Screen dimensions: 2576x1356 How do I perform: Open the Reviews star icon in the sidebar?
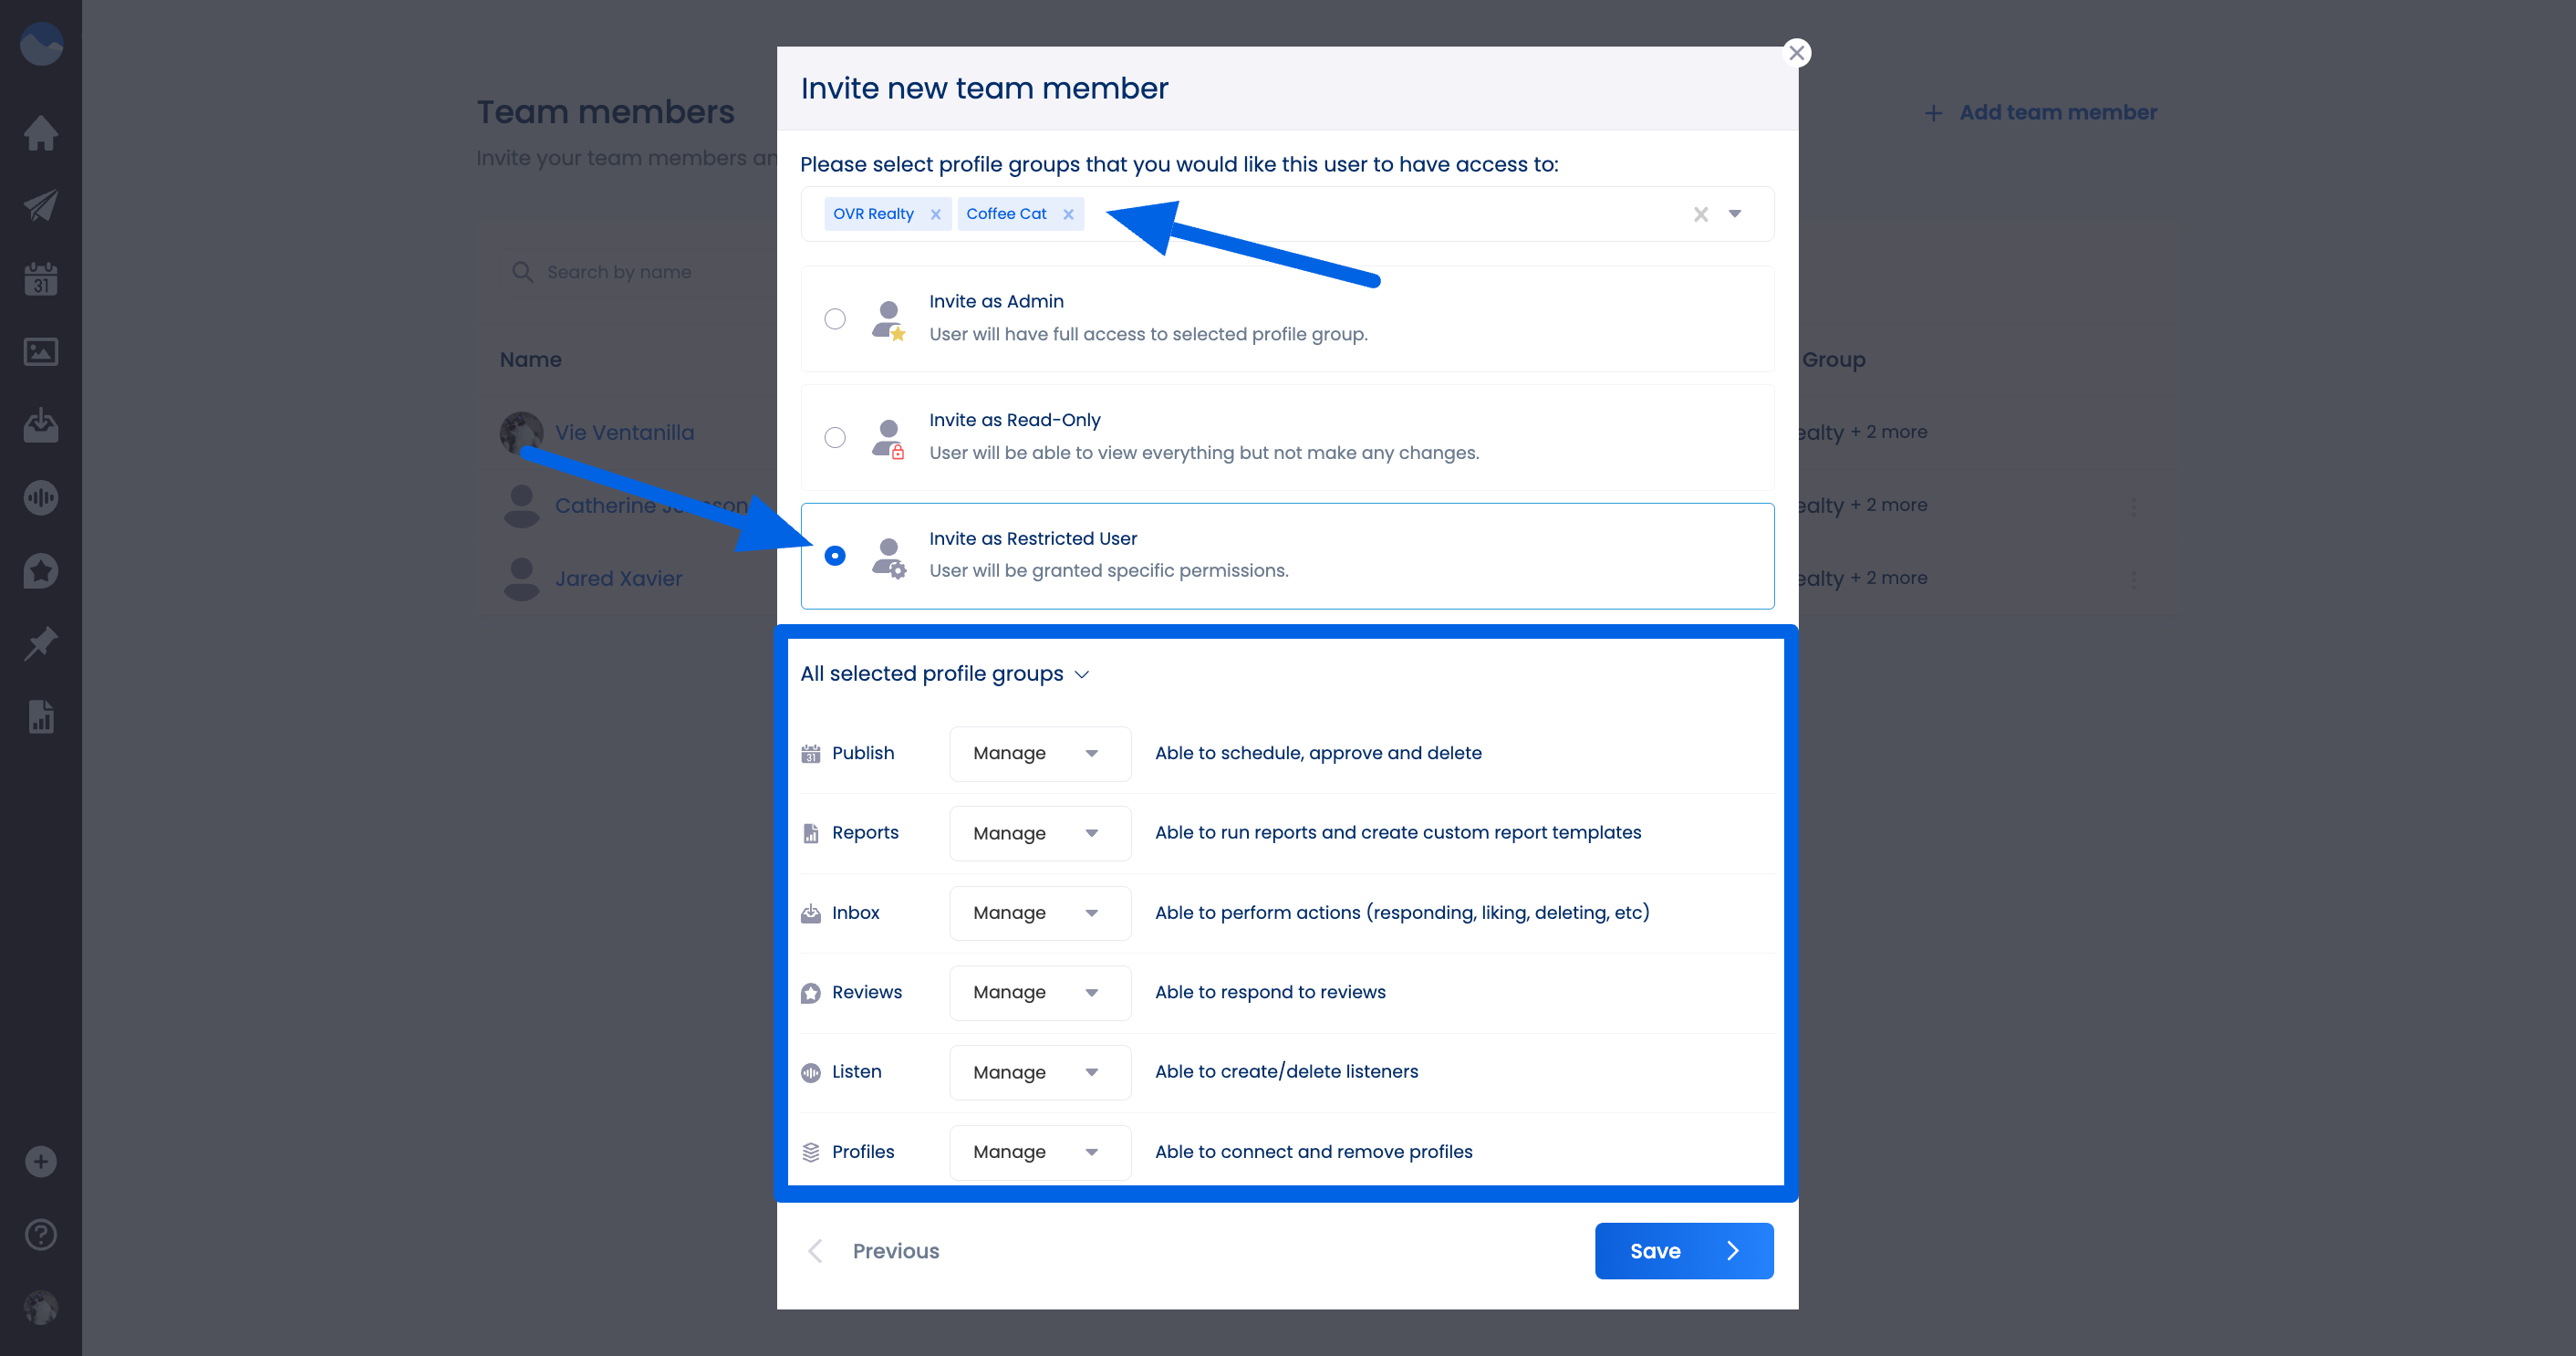[x=40, y=570]
